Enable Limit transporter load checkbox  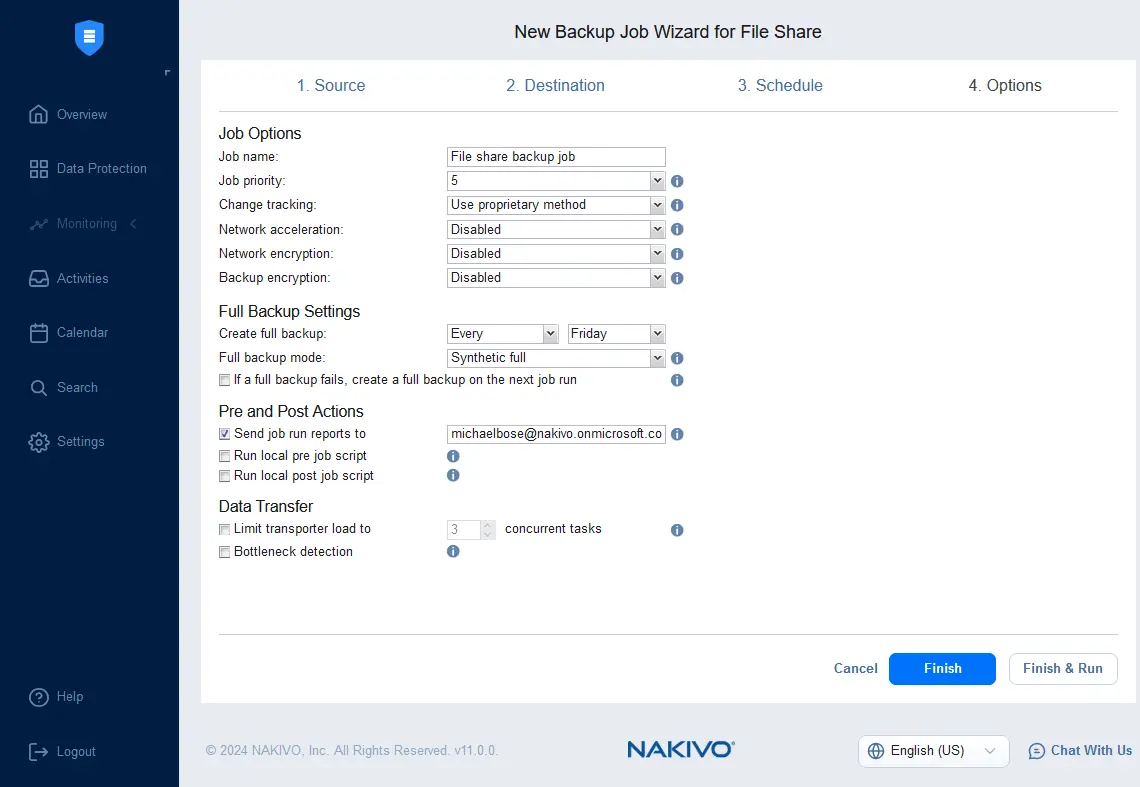(225, 530)
